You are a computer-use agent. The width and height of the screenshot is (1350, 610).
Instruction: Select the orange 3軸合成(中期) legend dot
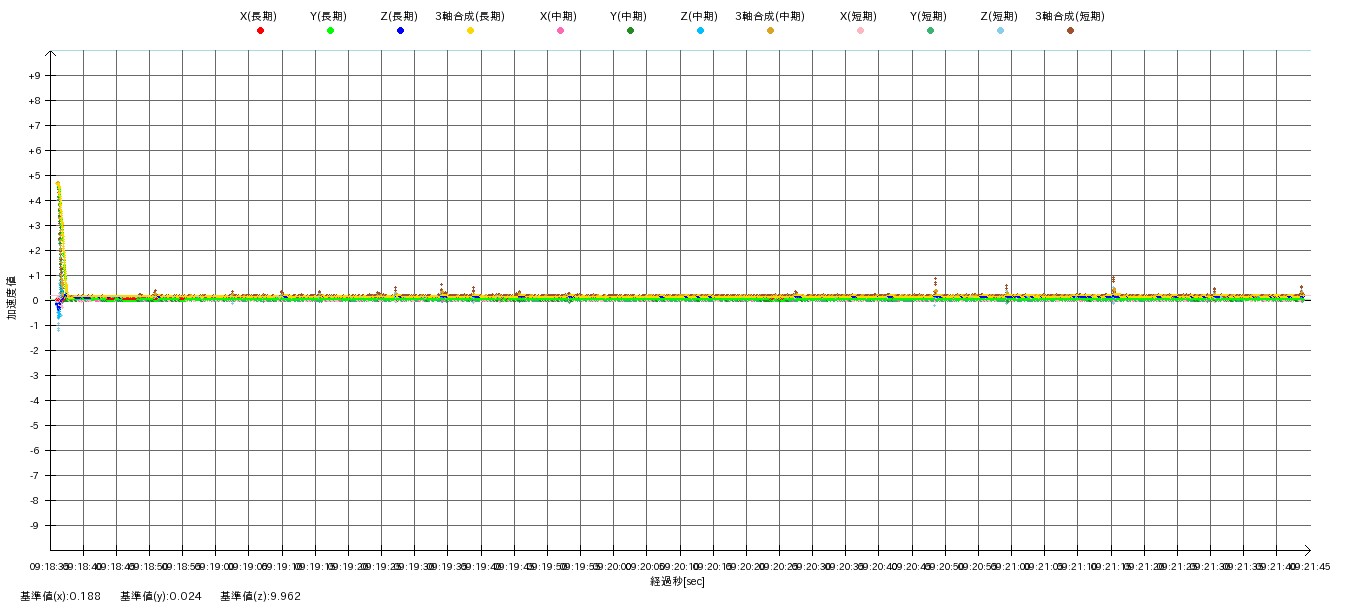click(x=770, y=31)
